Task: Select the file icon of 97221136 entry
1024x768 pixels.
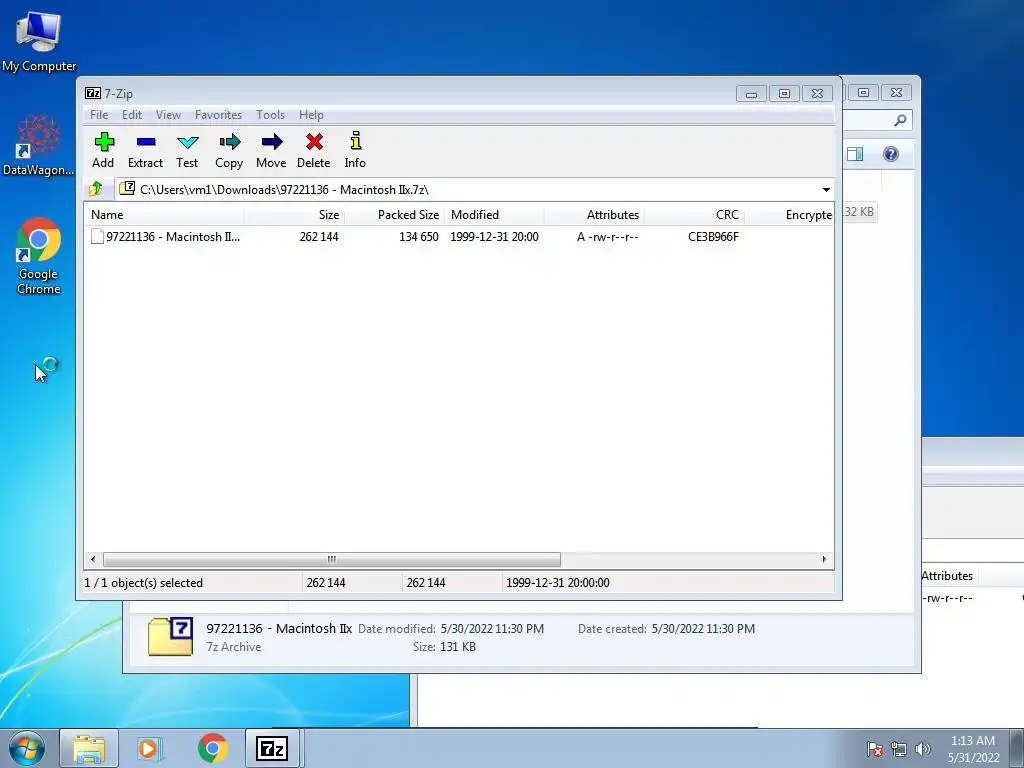Action: point(97,236)
